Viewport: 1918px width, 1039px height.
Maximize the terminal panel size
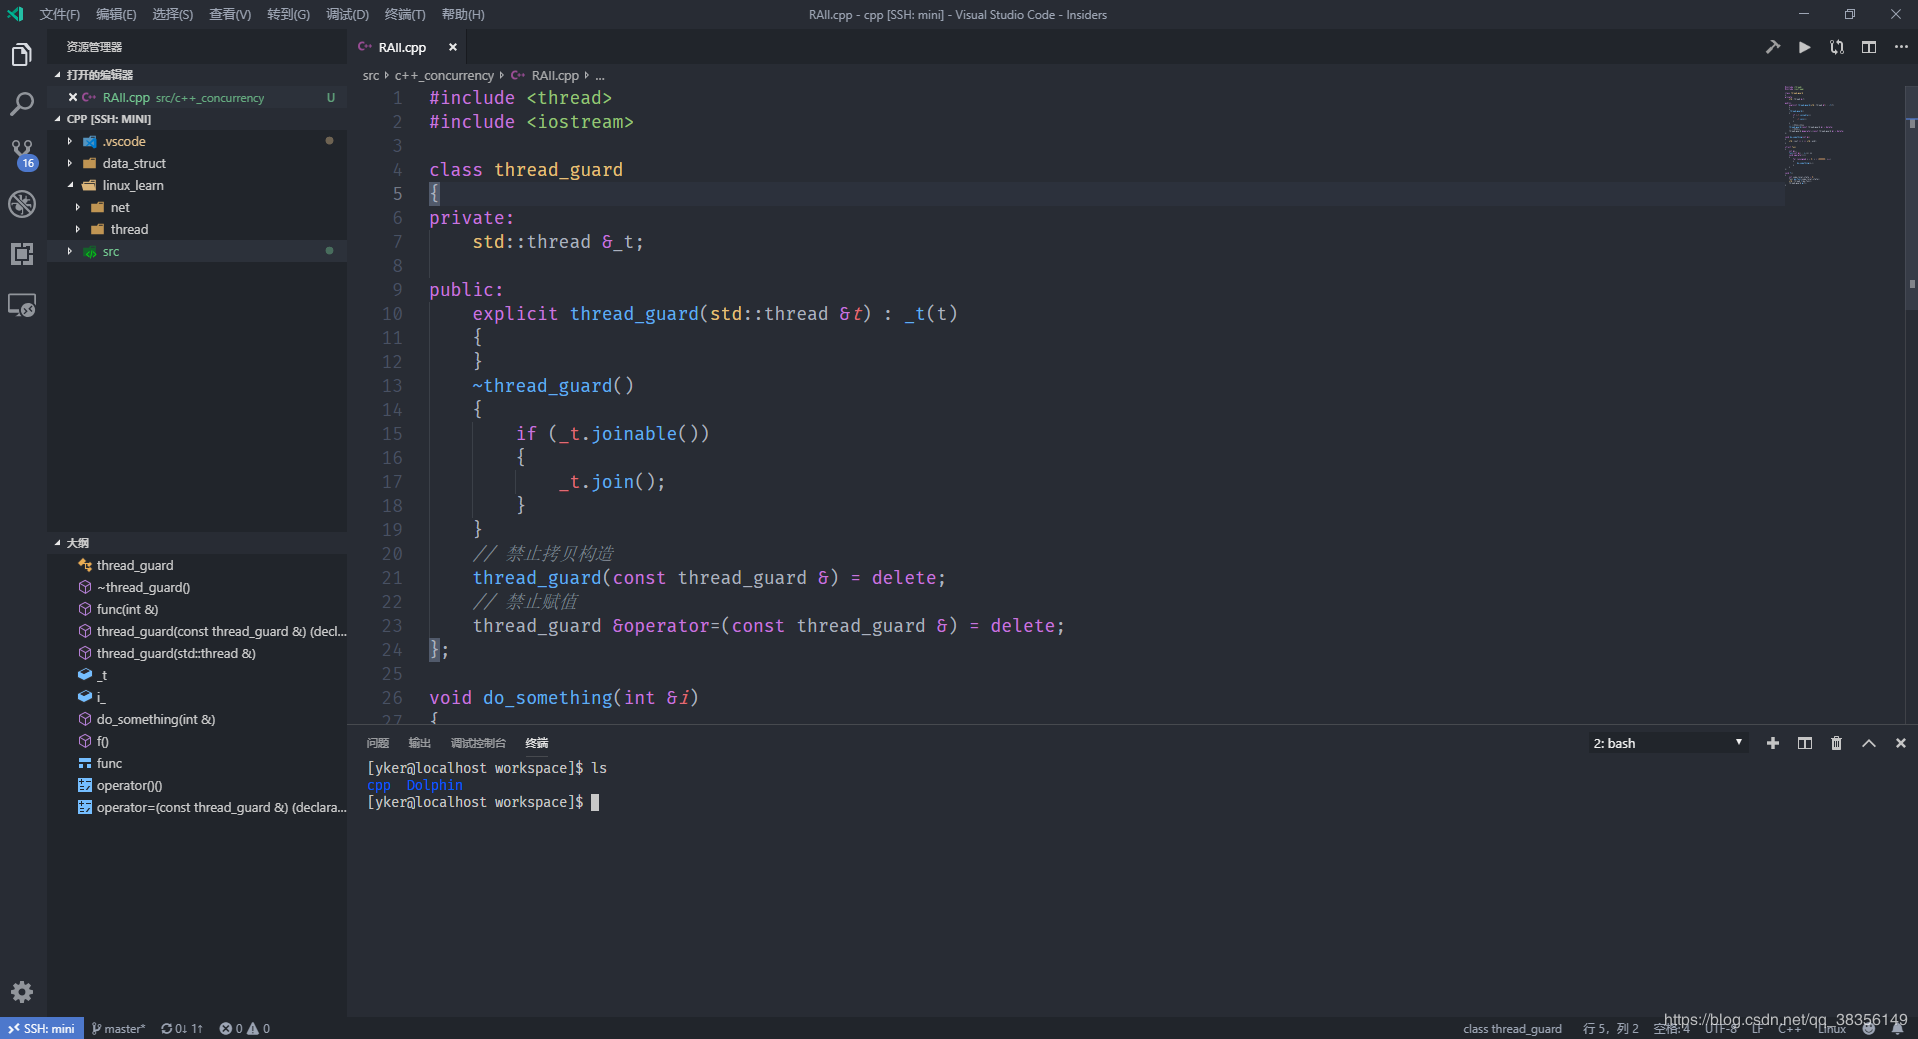(x=1868, y=743)
